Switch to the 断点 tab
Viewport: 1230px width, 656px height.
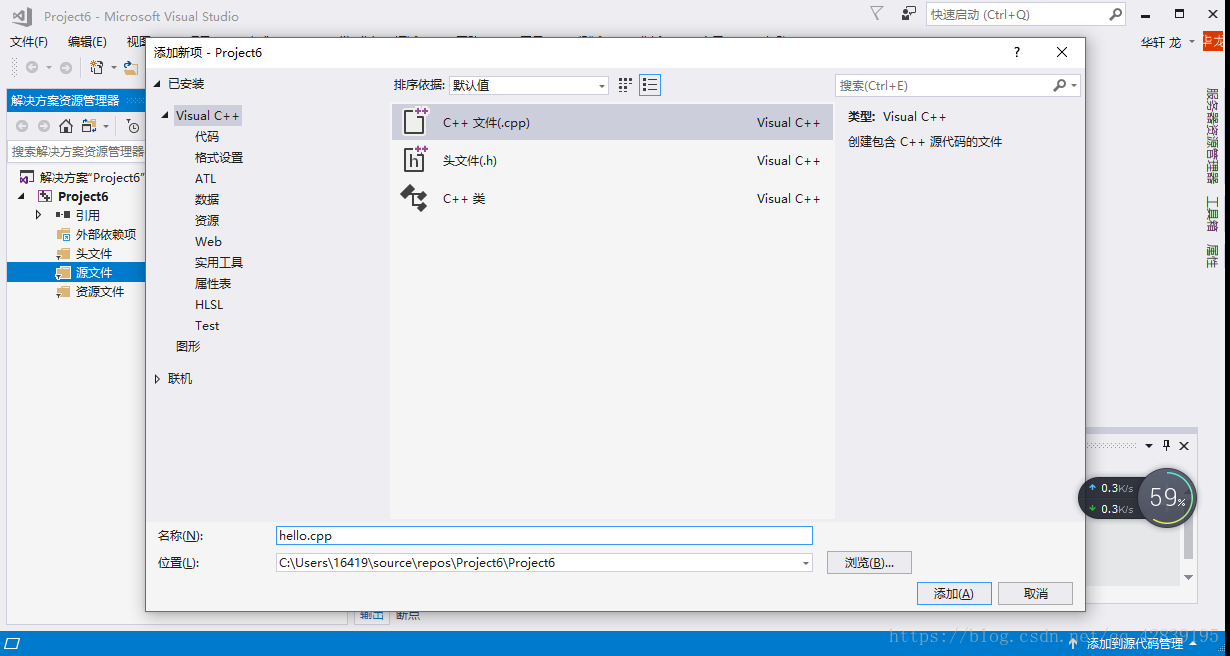tap(408, 615)
